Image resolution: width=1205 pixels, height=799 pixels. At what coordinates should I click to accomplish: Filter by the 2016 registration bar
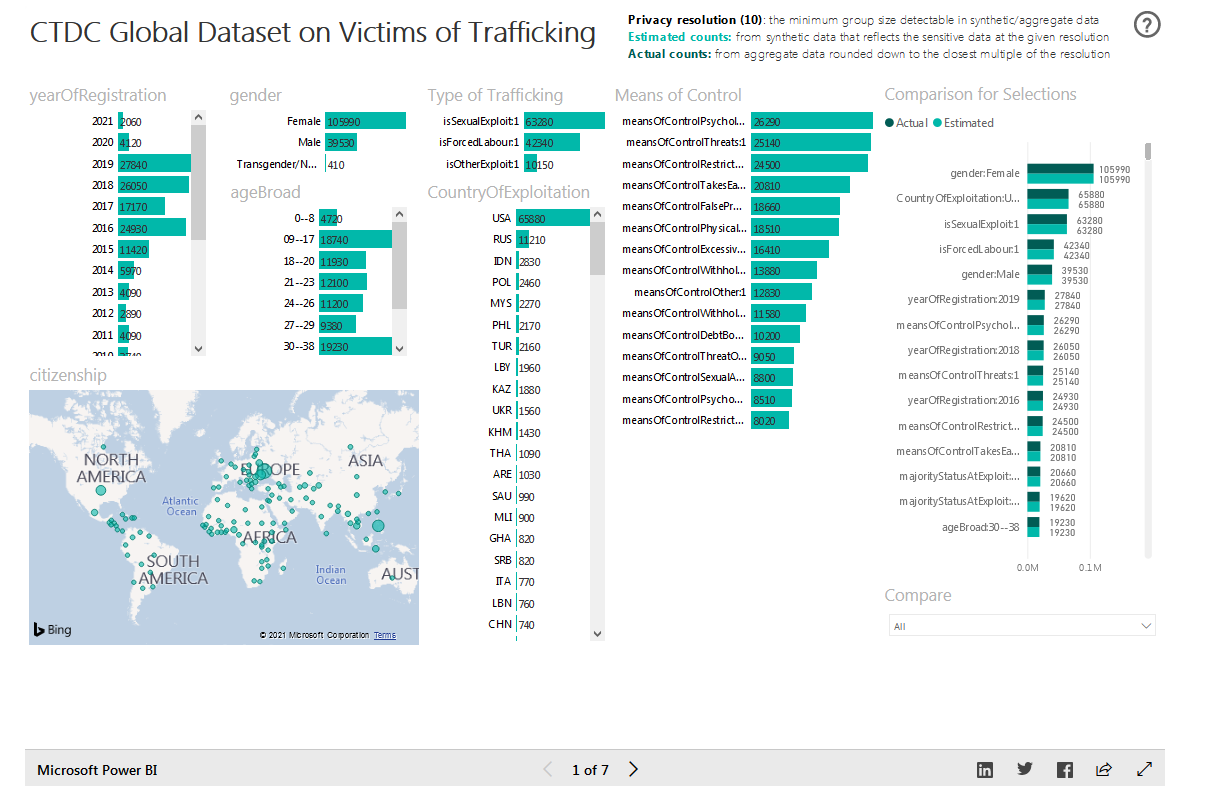[x=152, y=228]
